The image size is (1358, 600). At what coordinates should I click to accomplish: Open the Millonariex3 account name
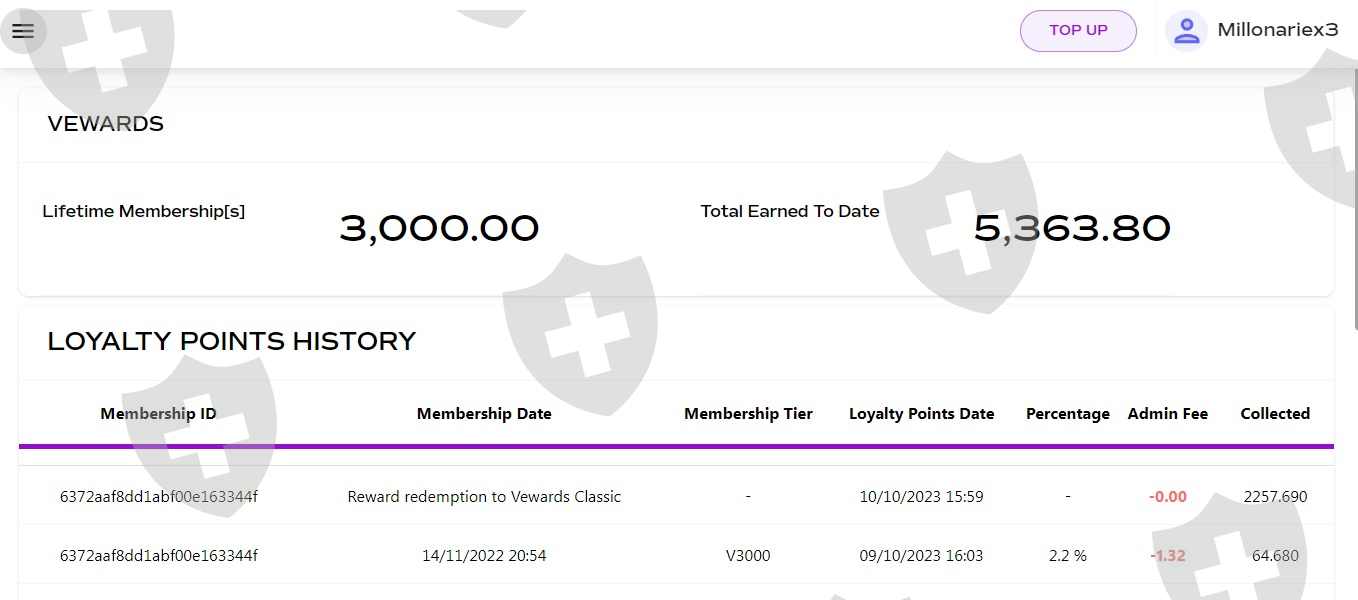tap(1277, 30)
